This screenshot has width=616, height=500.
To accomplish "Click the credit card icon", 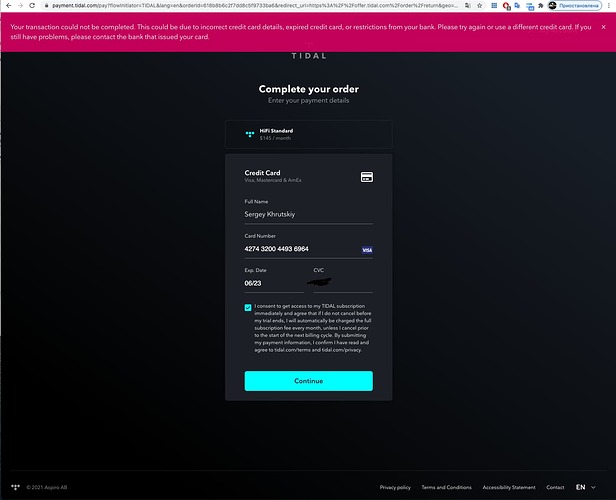I will (x=367, y=177).
